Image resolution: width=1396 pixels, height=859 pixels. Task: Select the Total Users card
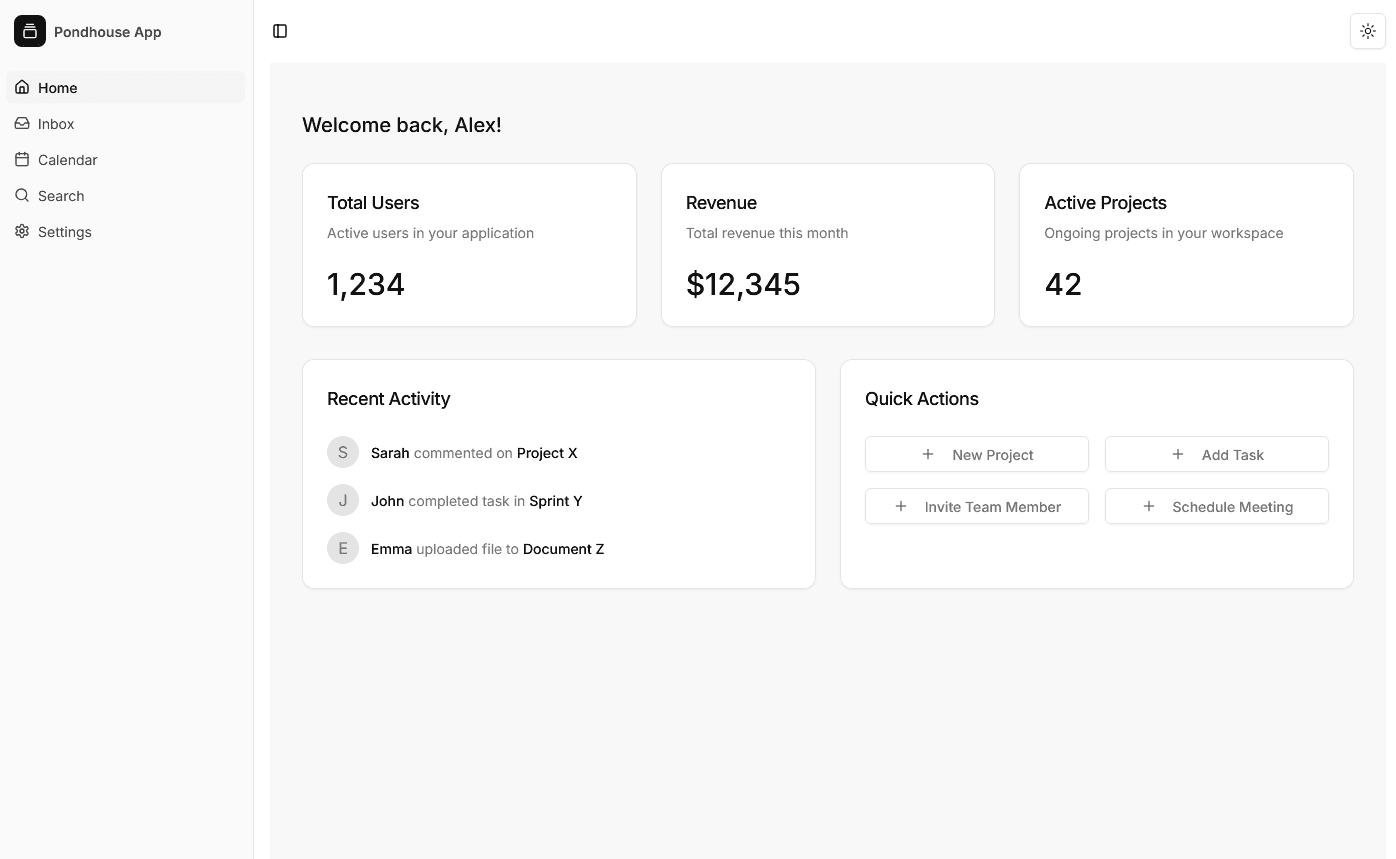[469, 245]
